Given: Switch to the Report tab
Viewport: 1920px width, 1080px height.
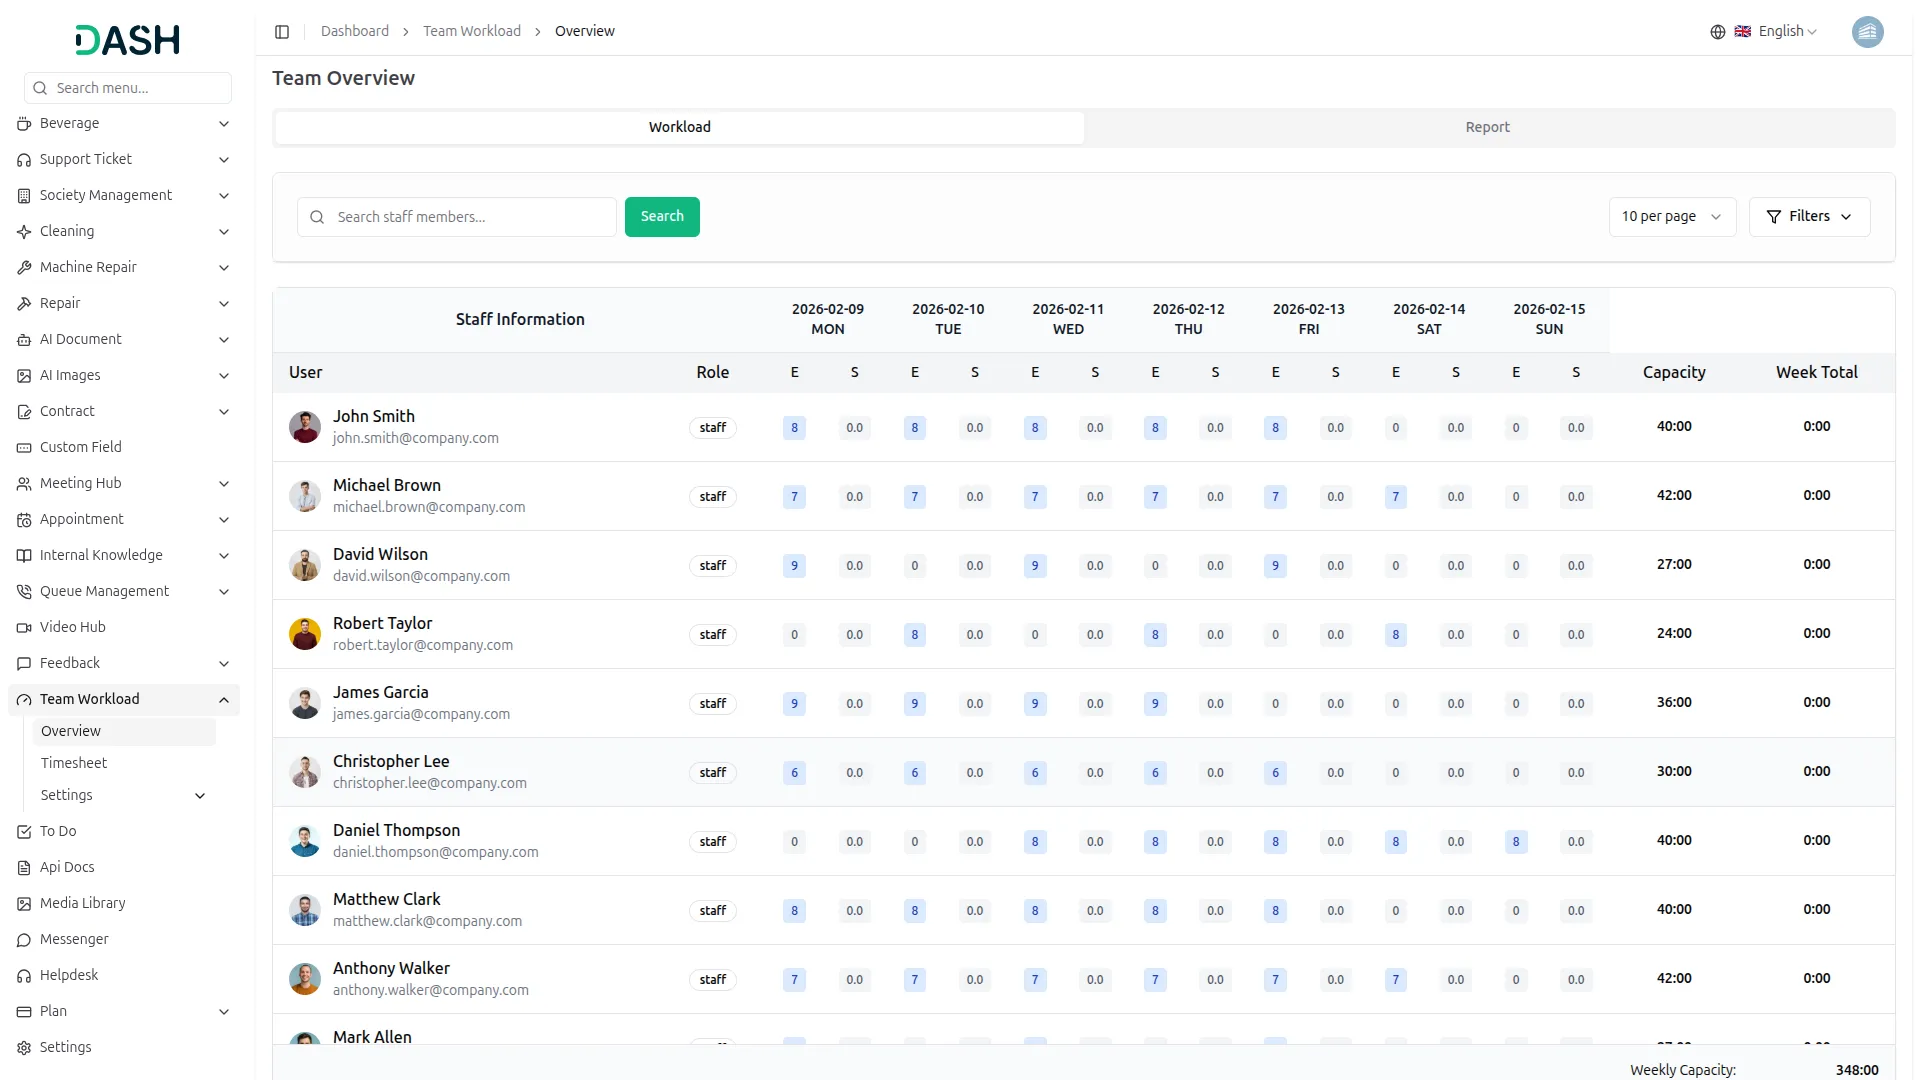Looking at the screenshot, I should (x=1488, y=128).
